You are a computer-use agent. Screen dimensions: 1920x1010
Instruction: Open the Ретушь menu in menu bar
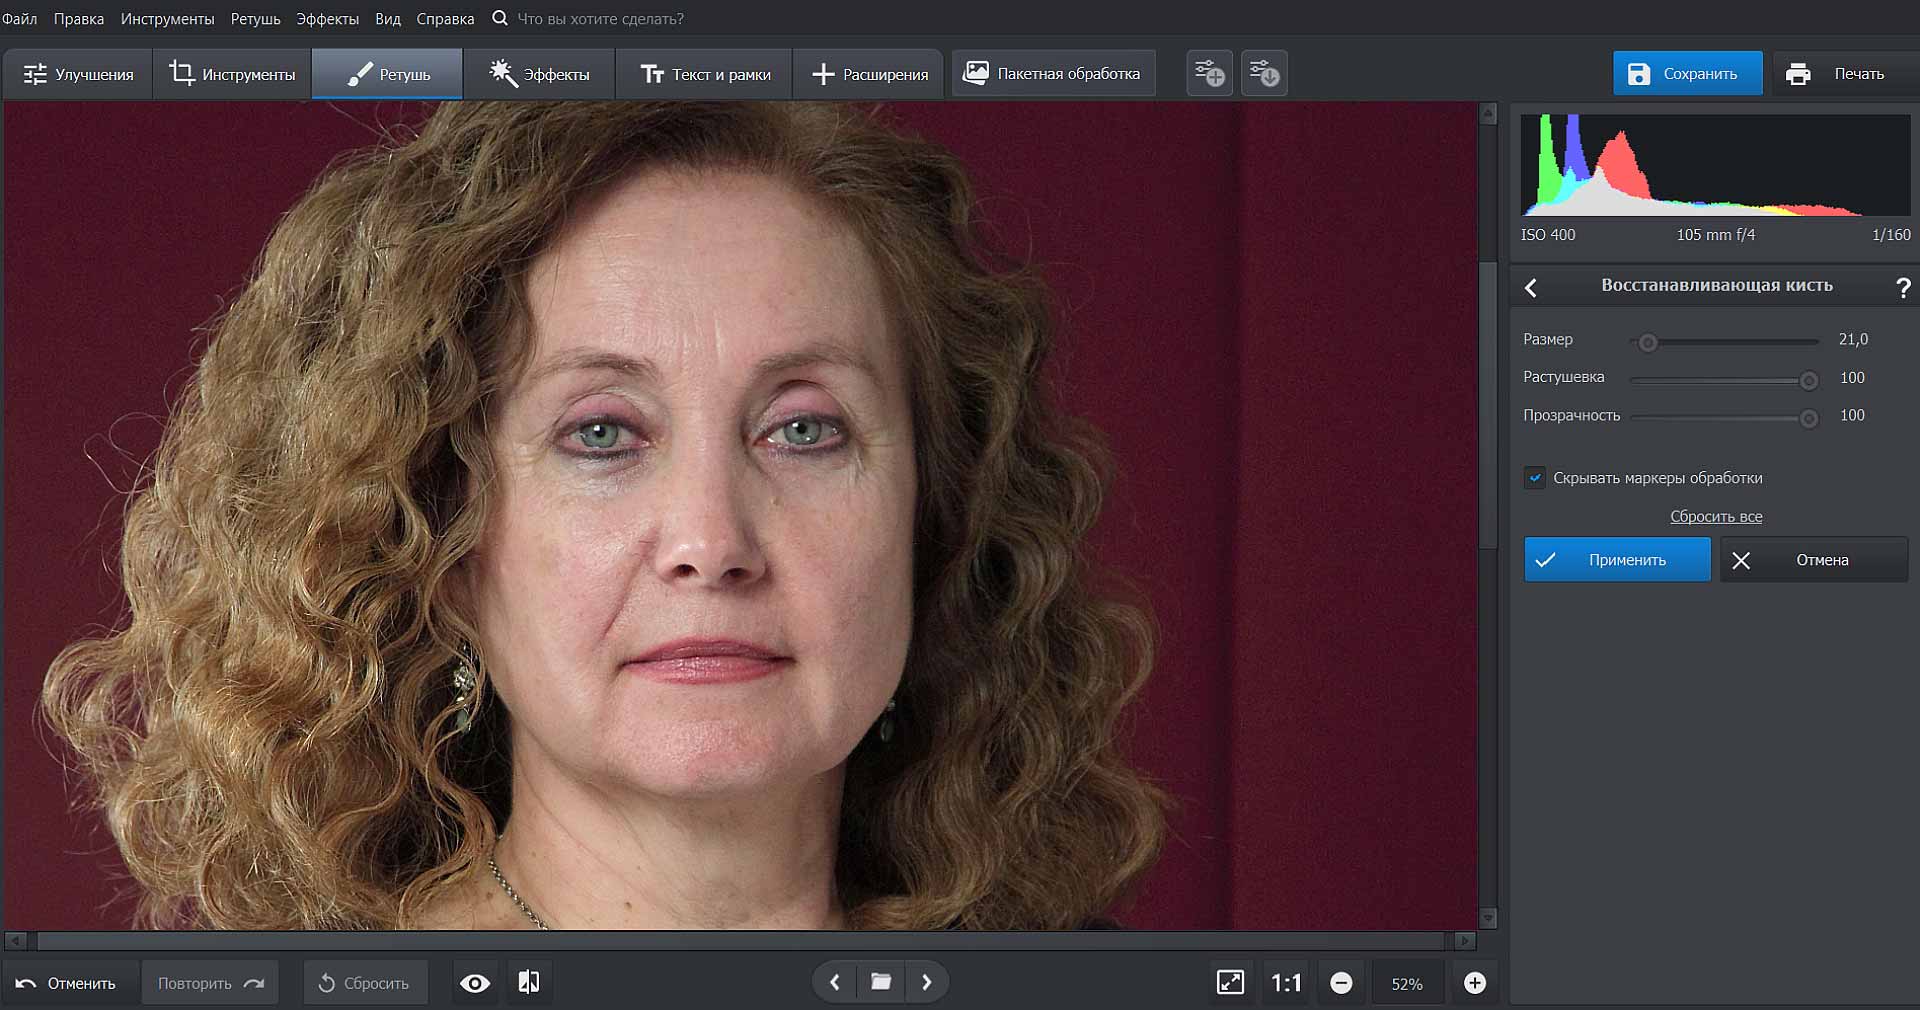(x=255, y=19)
